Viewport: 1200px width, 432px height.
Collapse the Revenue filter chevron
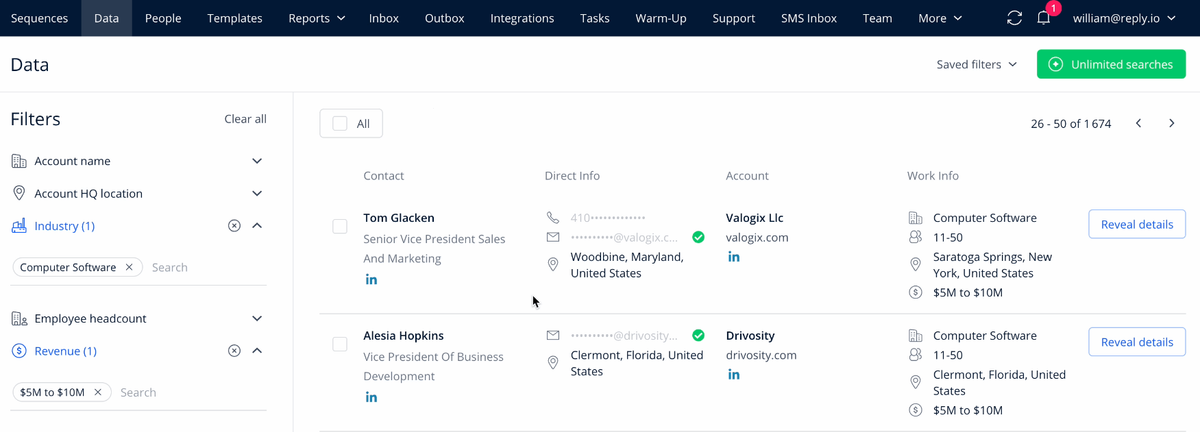coord(257,351)
